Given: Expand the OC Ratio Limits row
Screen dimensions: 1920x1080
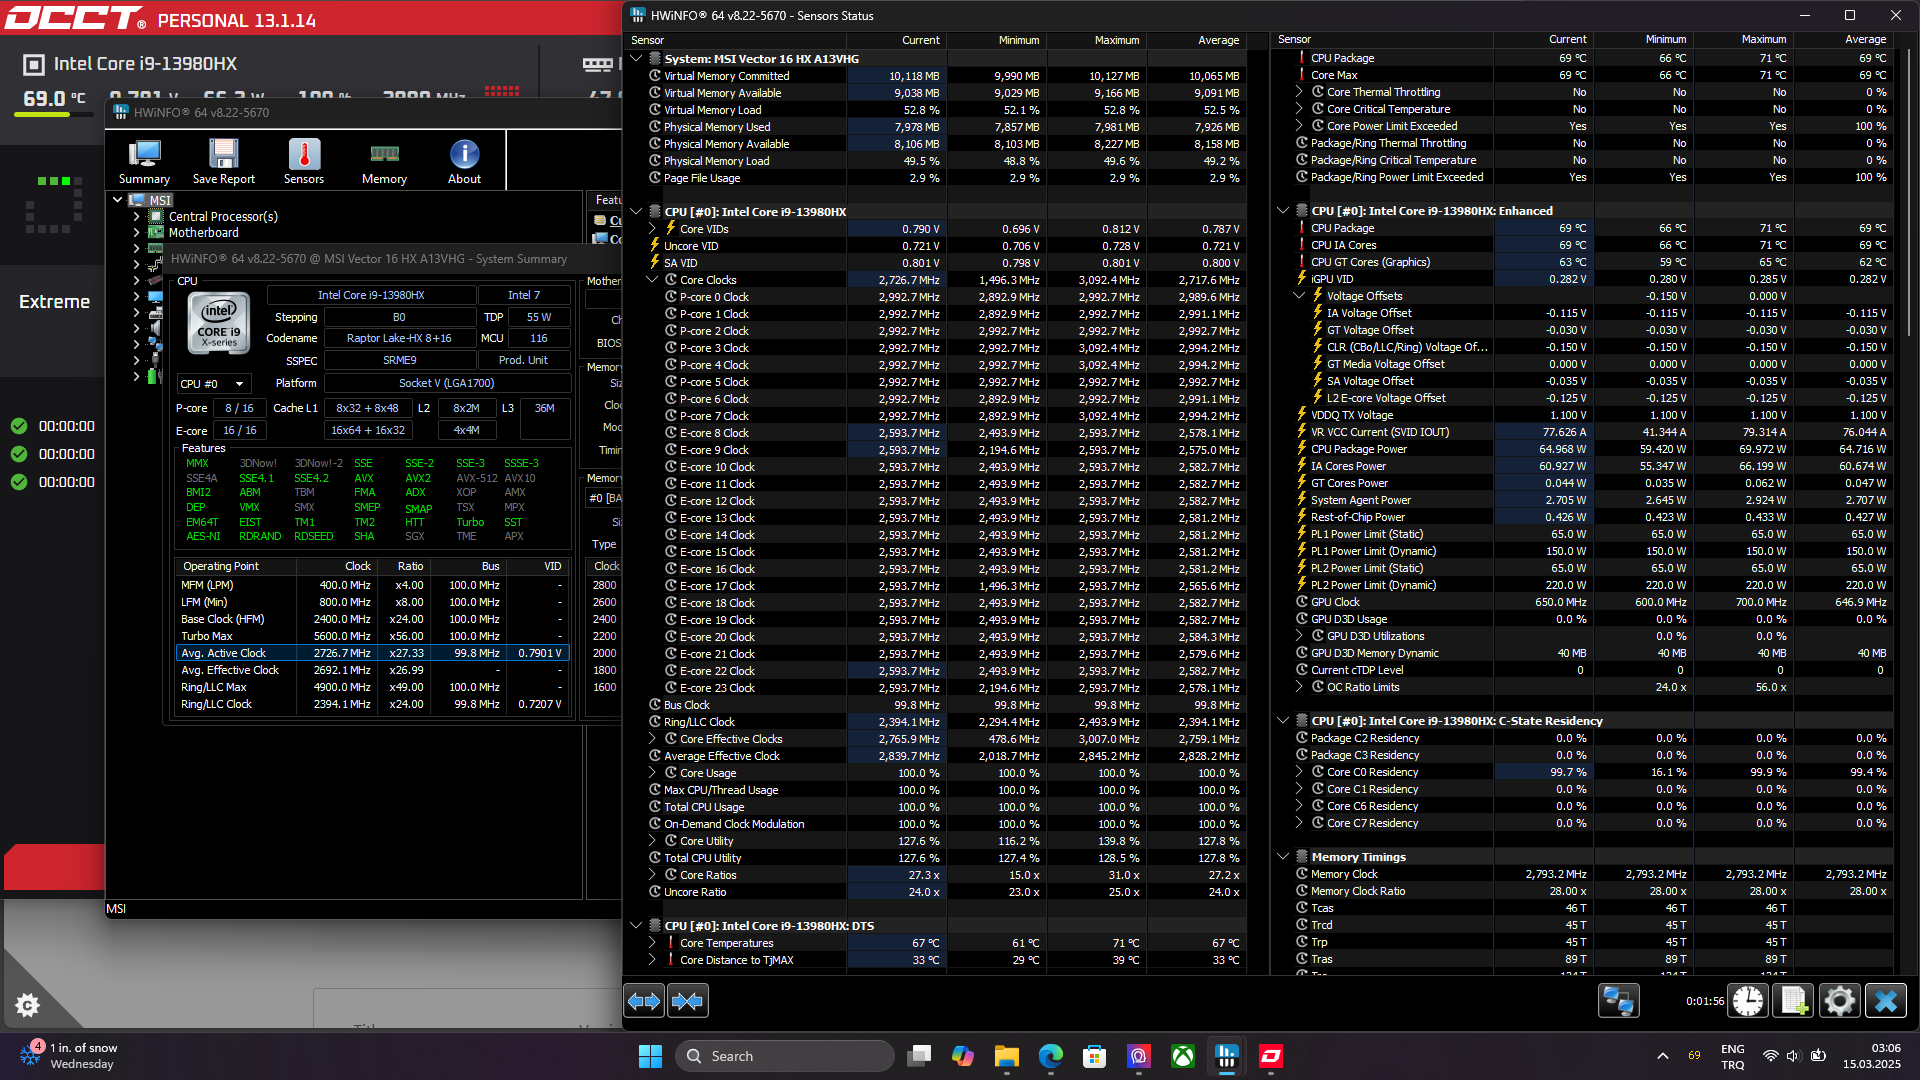Looking at the screenshot, I should tap(1299, 687).
